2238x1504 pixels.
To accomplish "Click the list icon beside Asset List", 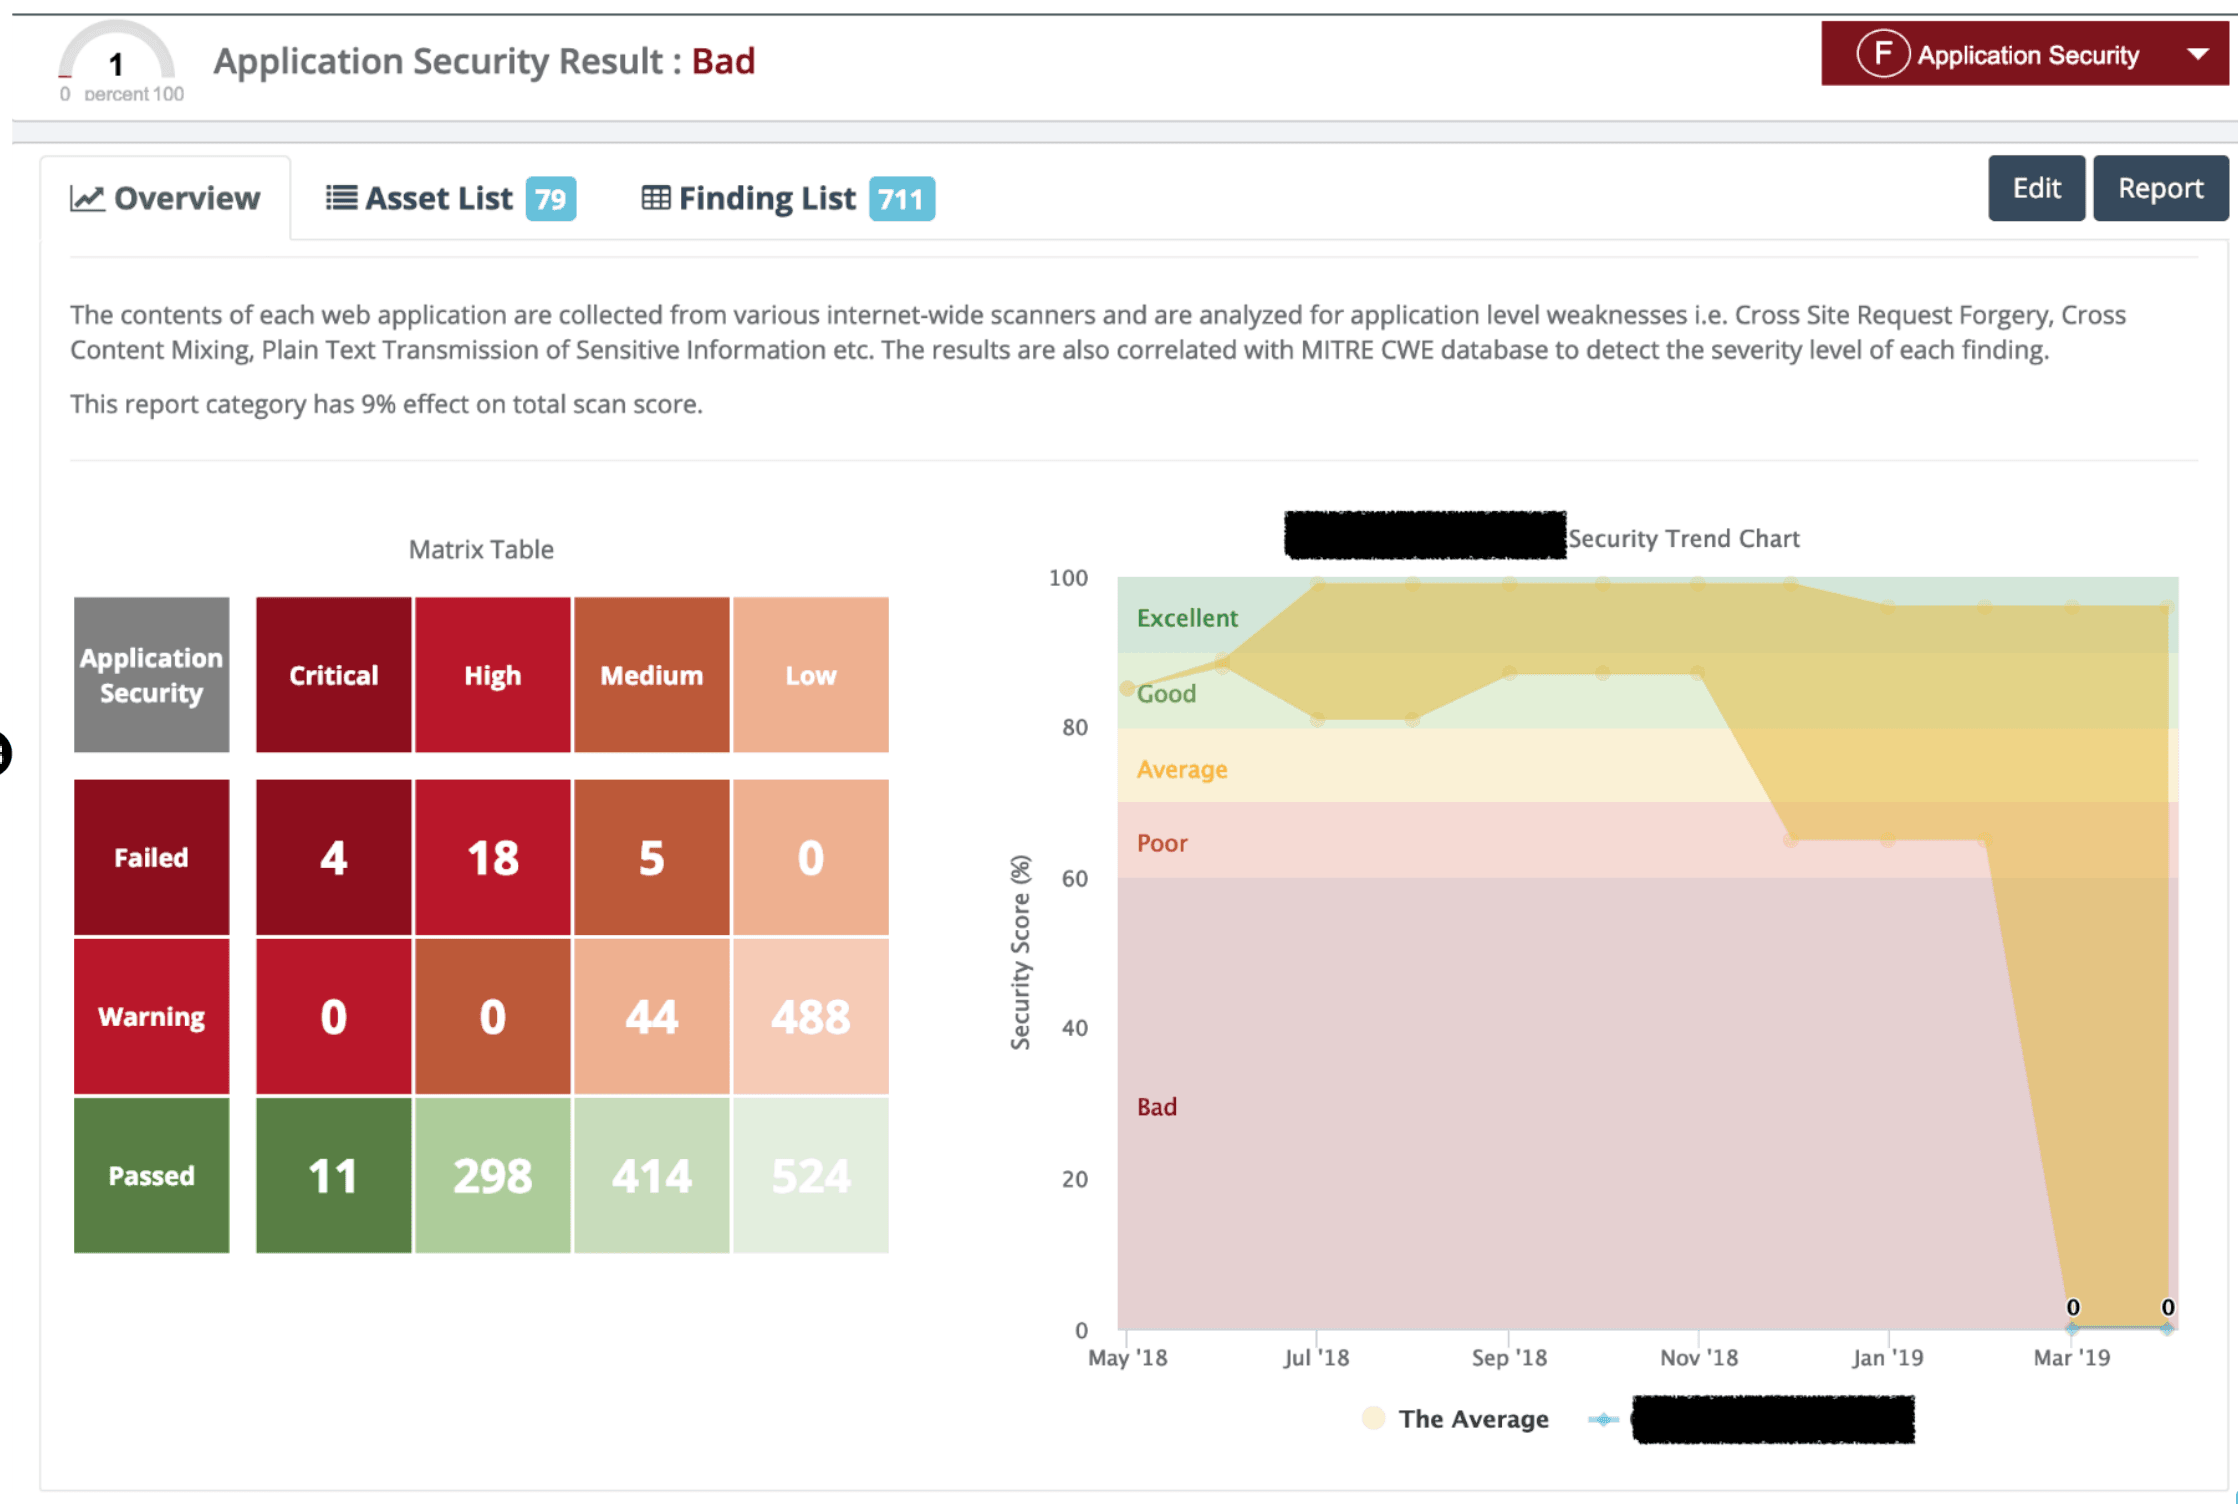I will [340, 197].
